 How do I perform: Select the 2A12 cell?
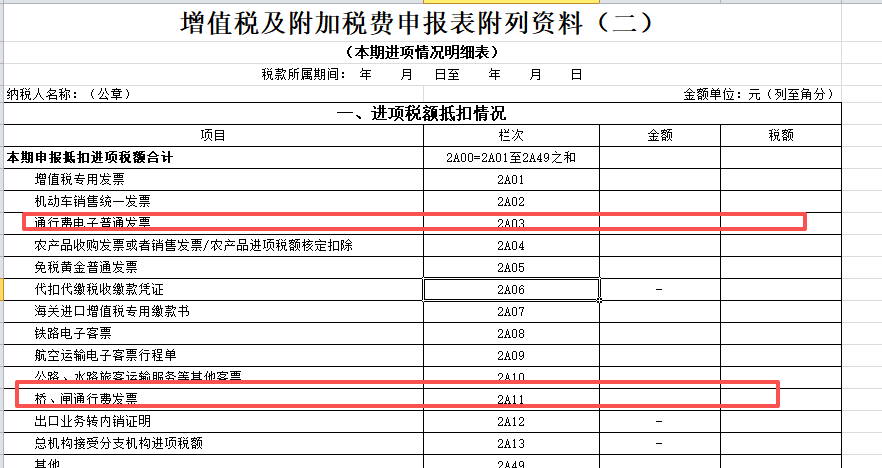coord(511,421)
